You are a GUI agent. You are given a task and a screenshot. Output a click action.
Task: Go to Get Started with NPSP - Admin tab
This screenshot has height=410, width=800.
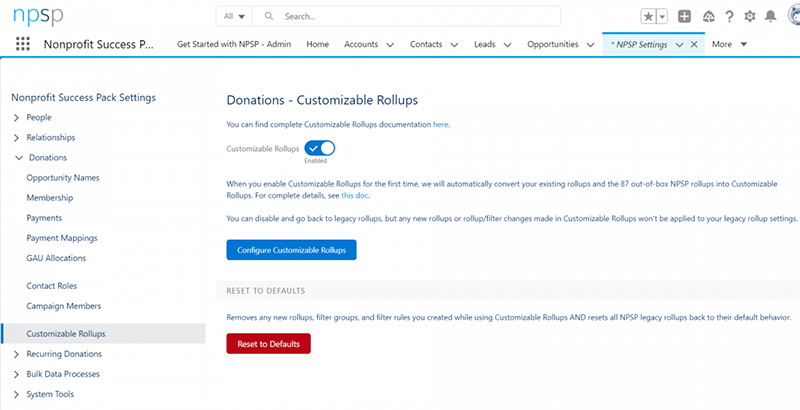coord(234,44)
